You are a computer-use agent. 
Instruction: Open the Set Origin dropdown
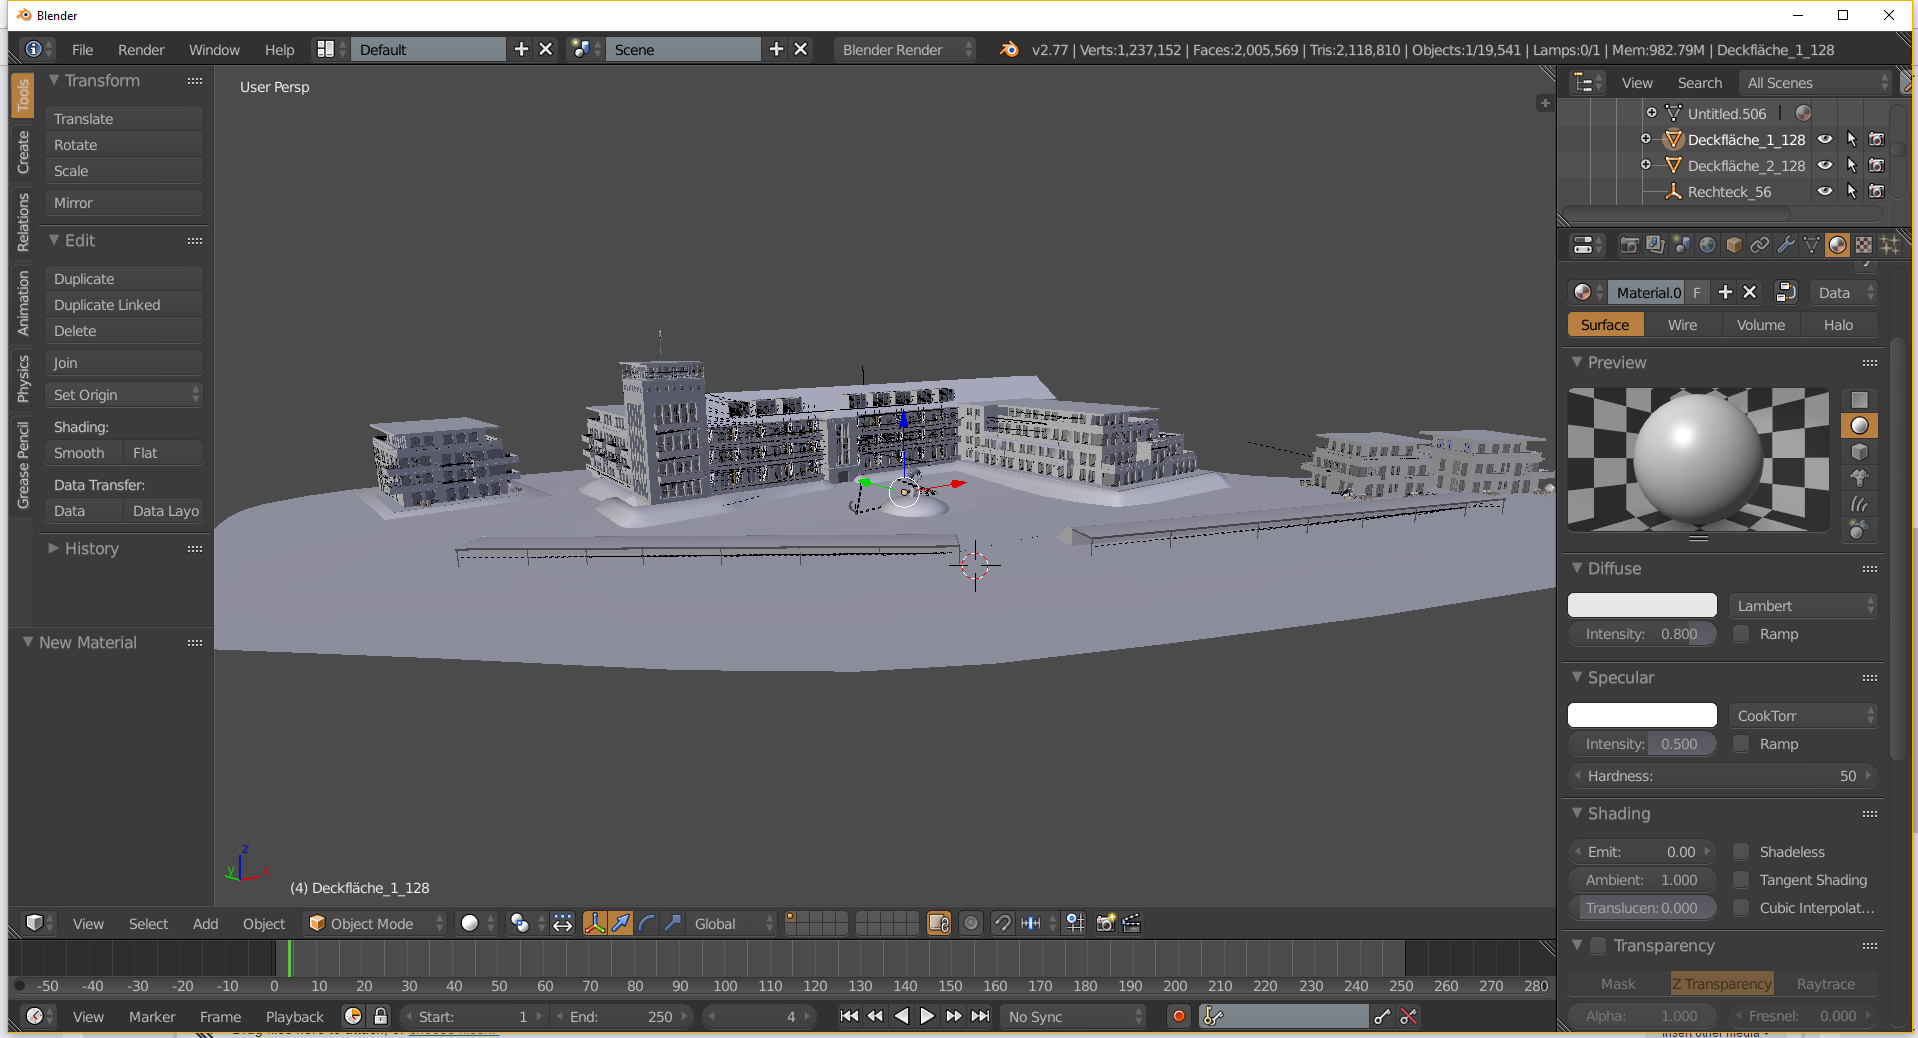(124, 394)
